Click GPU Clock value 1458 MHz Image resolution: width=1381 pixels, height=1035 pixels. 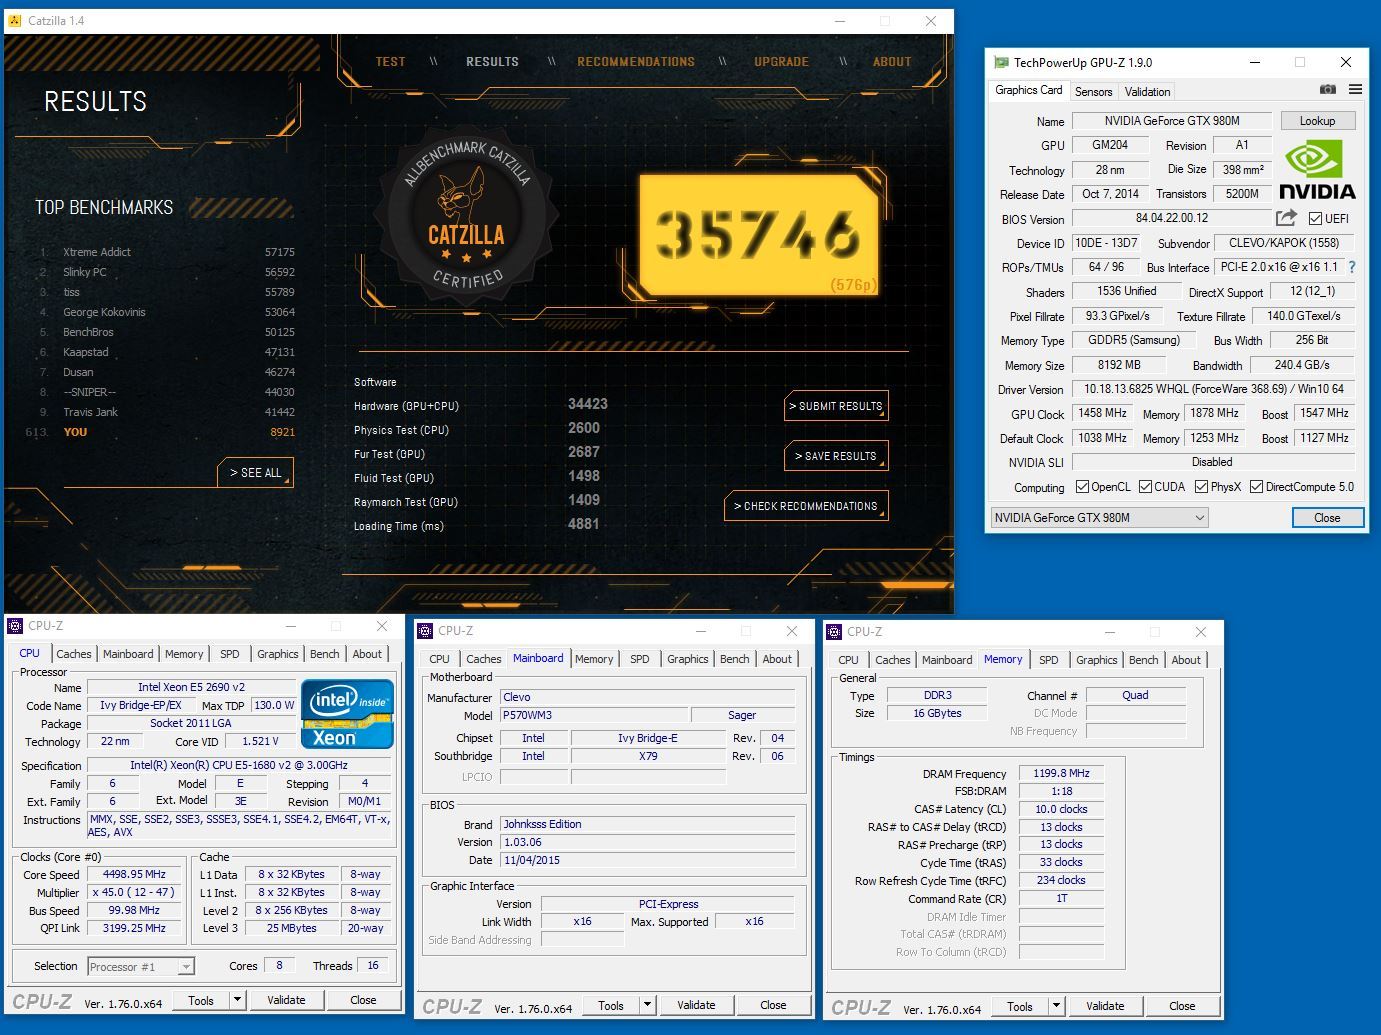pyautogui.click(x=1103, y=413)
